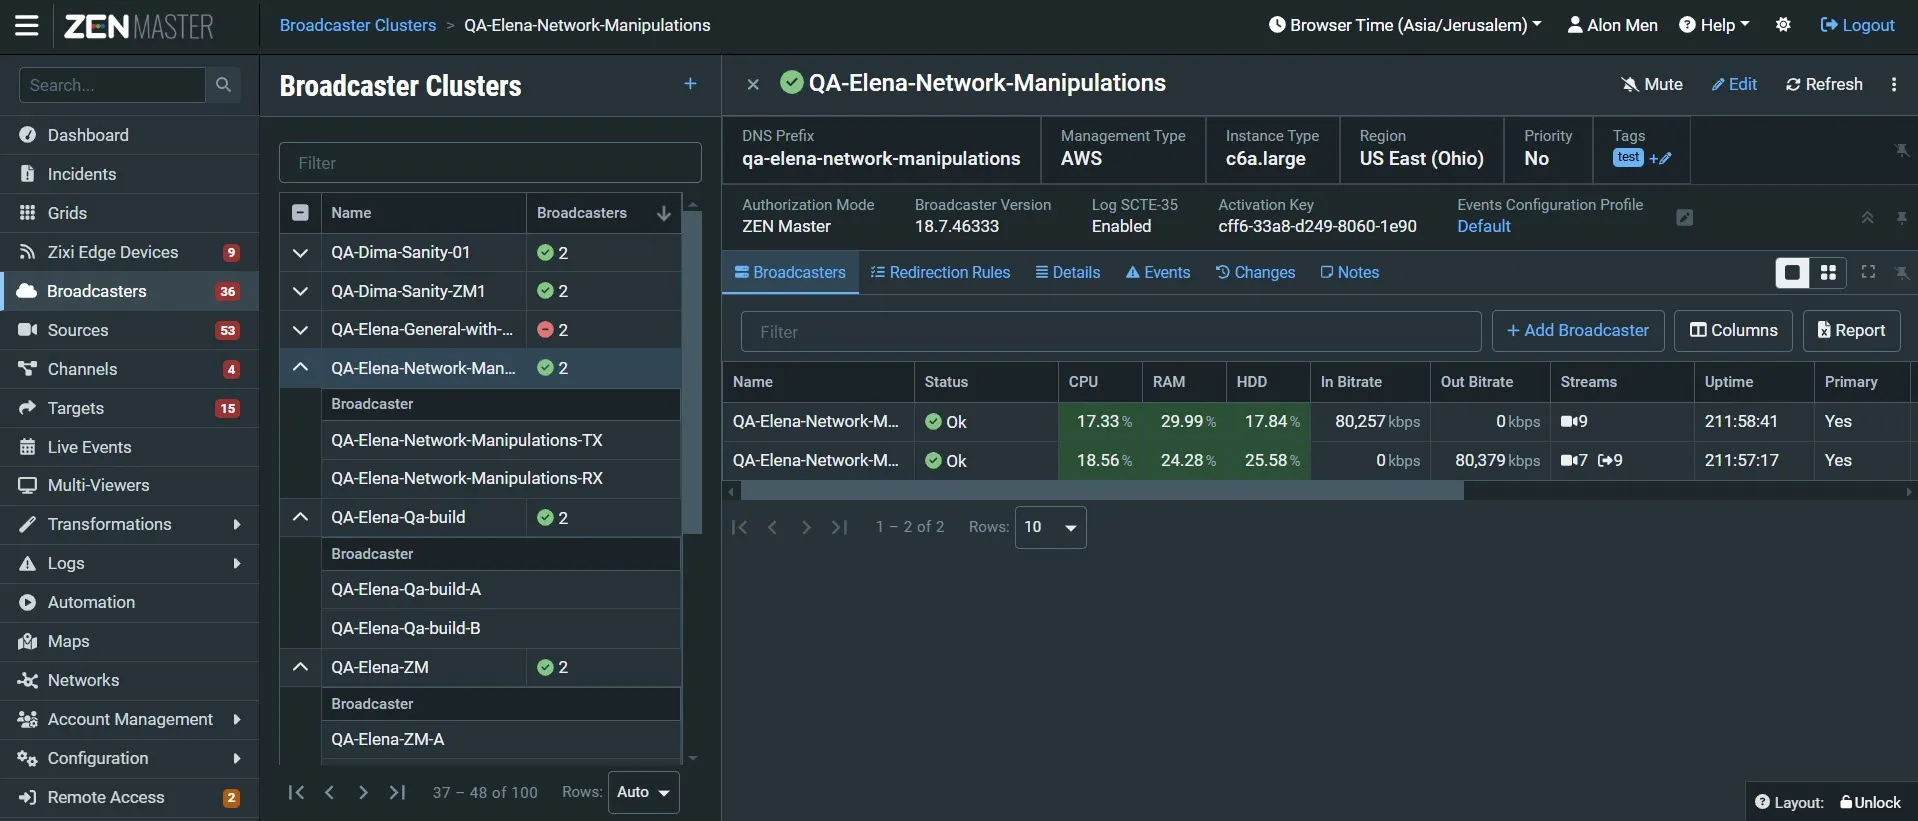Open Browser Time timezone dropdown
Viewport: 1918px width, 821px height.
point(1405,25)
